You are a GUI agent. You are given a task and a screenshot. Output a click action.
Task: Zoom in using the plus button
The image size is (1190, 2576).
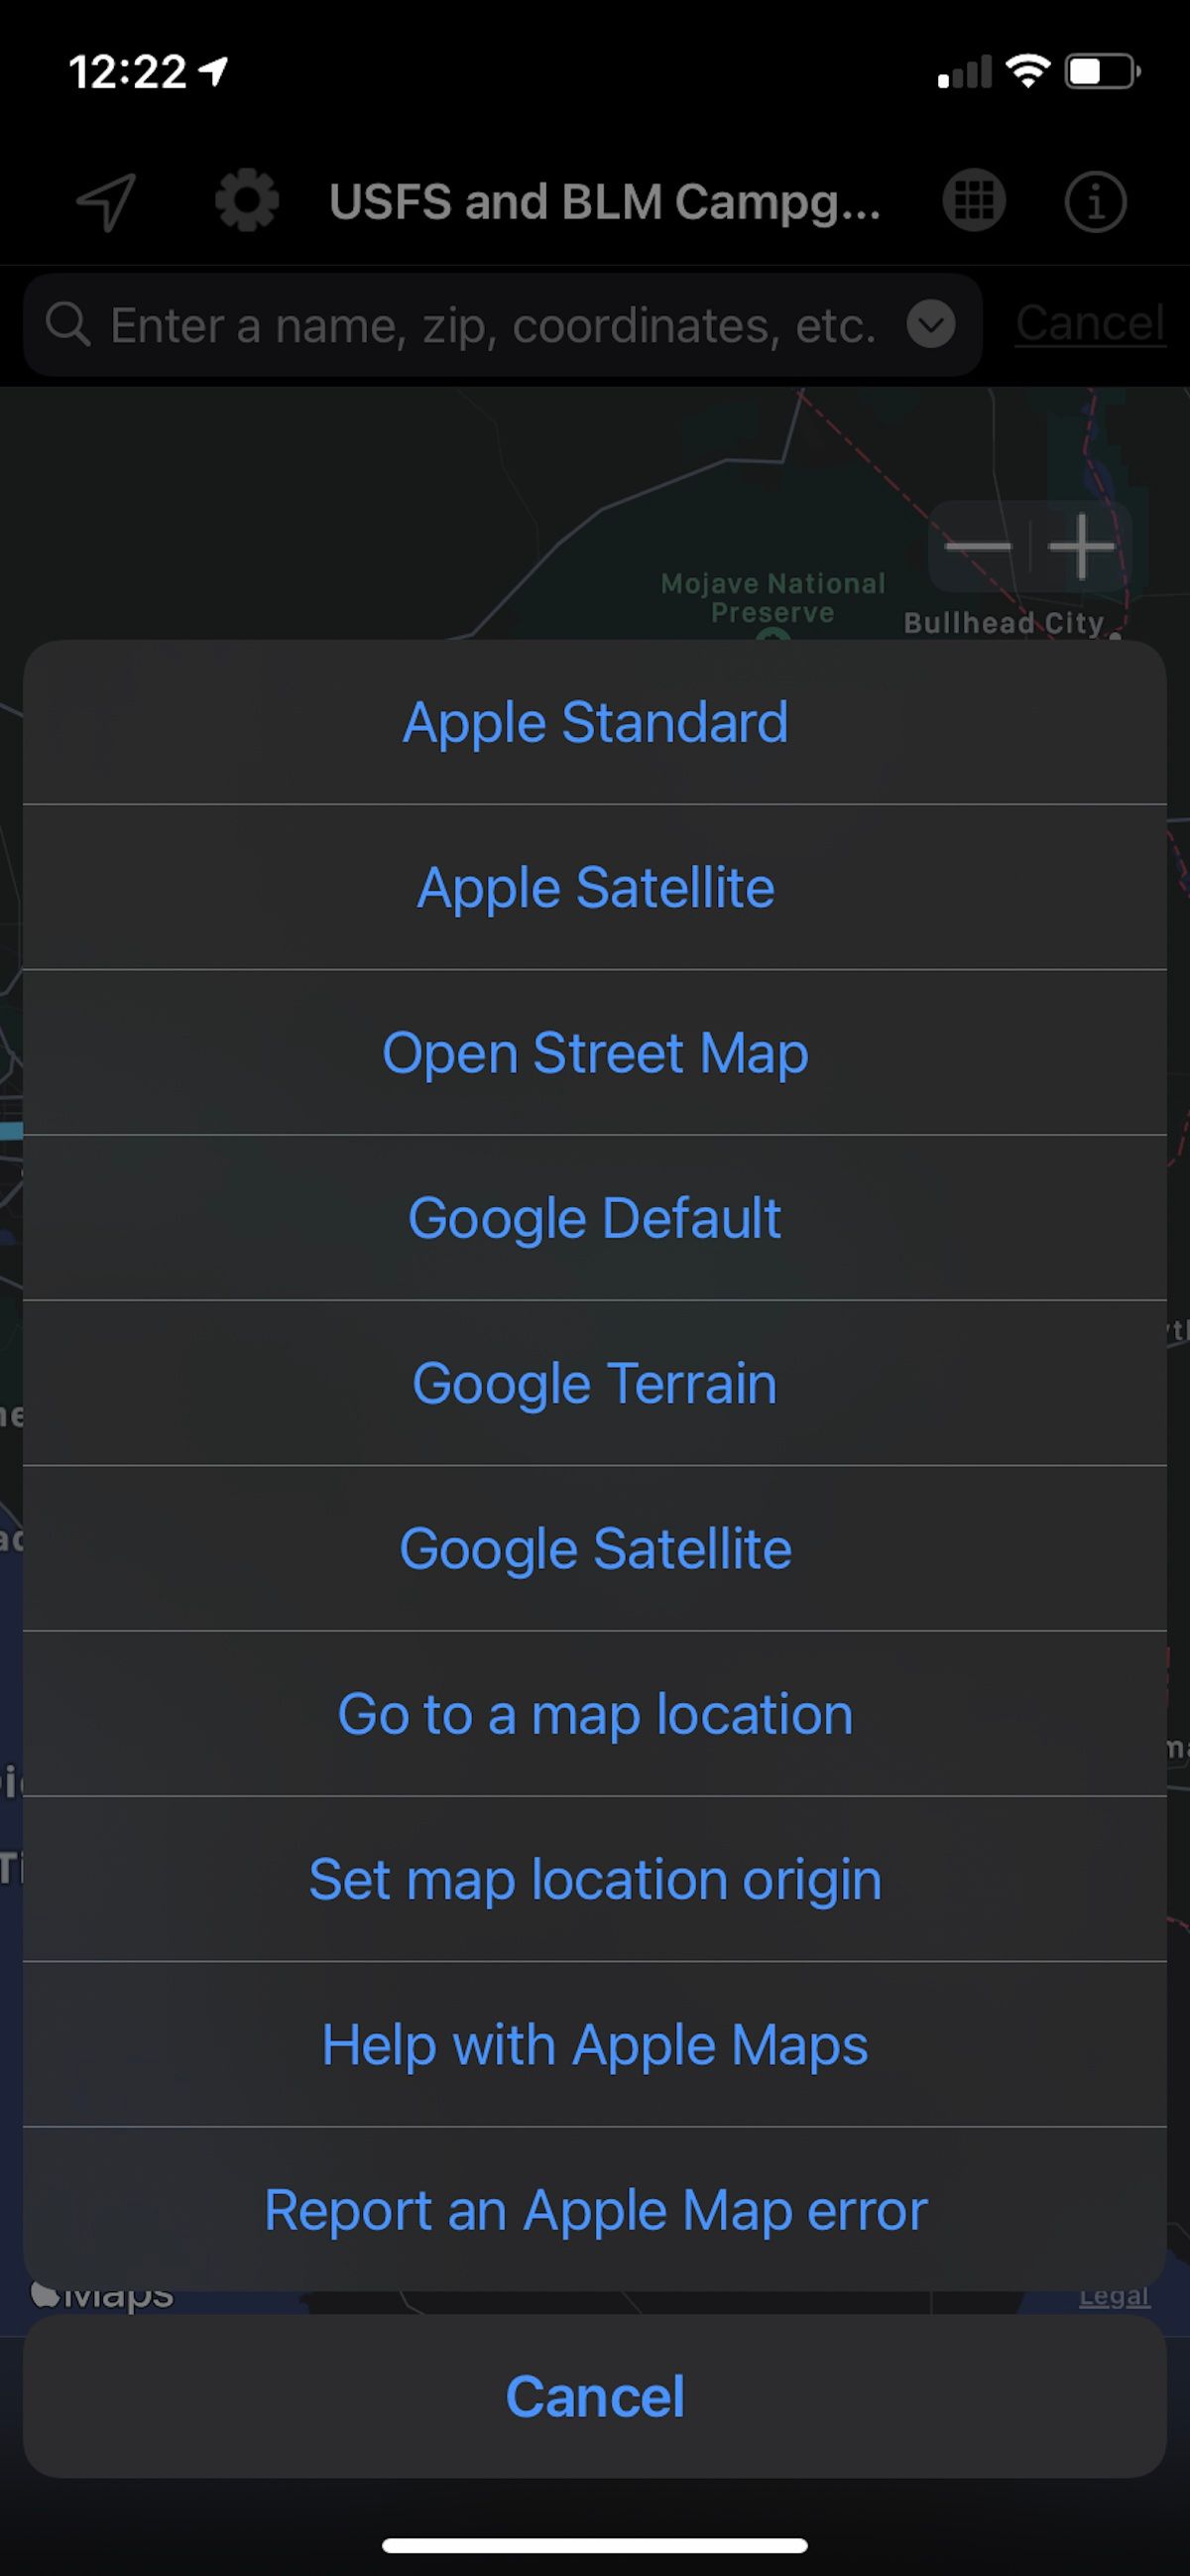(1082, 548)
